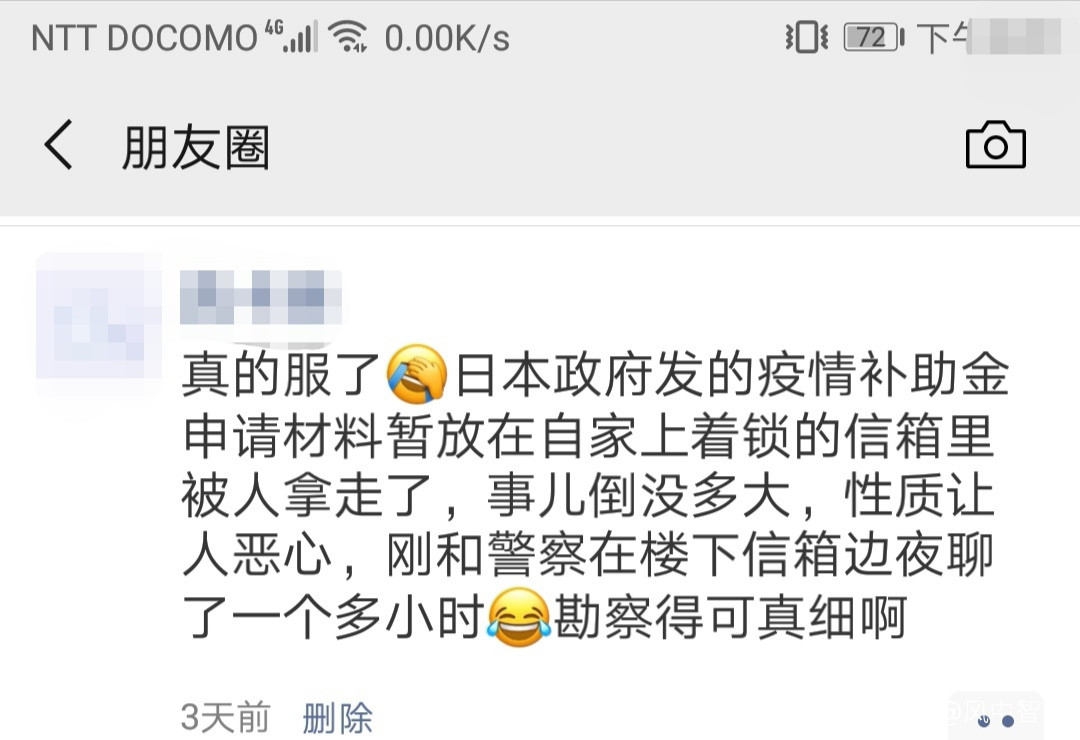Select the post line starting 申请材料暂放

pyautogui.click(x=588, y=435)
